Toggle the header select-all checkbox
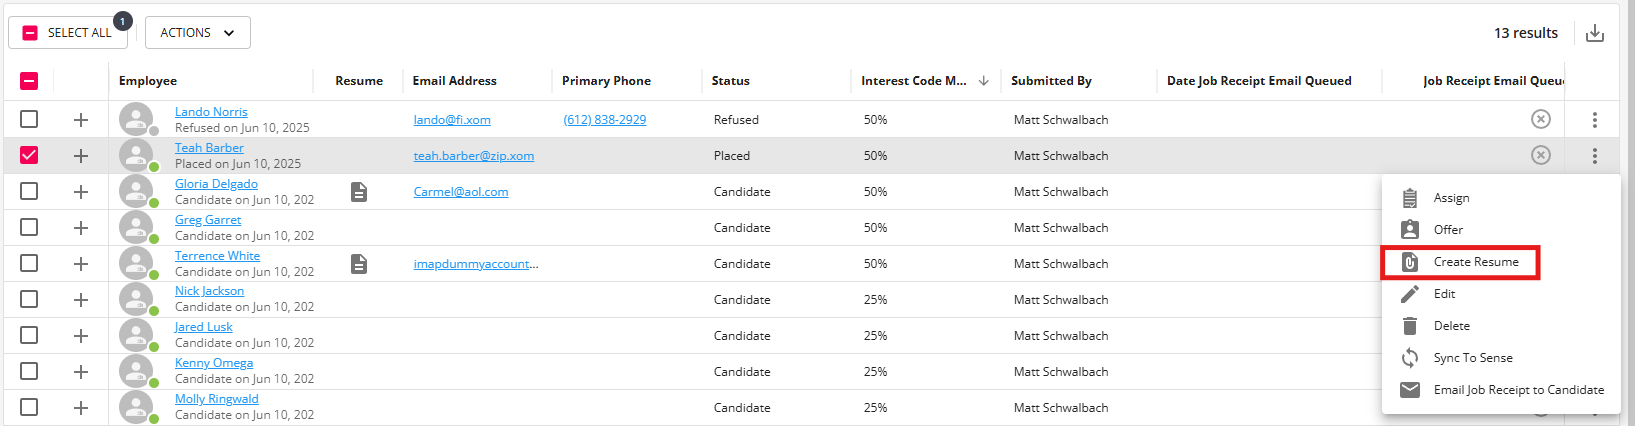Screen dimensions: 1635x426 (x=29, y=81)
